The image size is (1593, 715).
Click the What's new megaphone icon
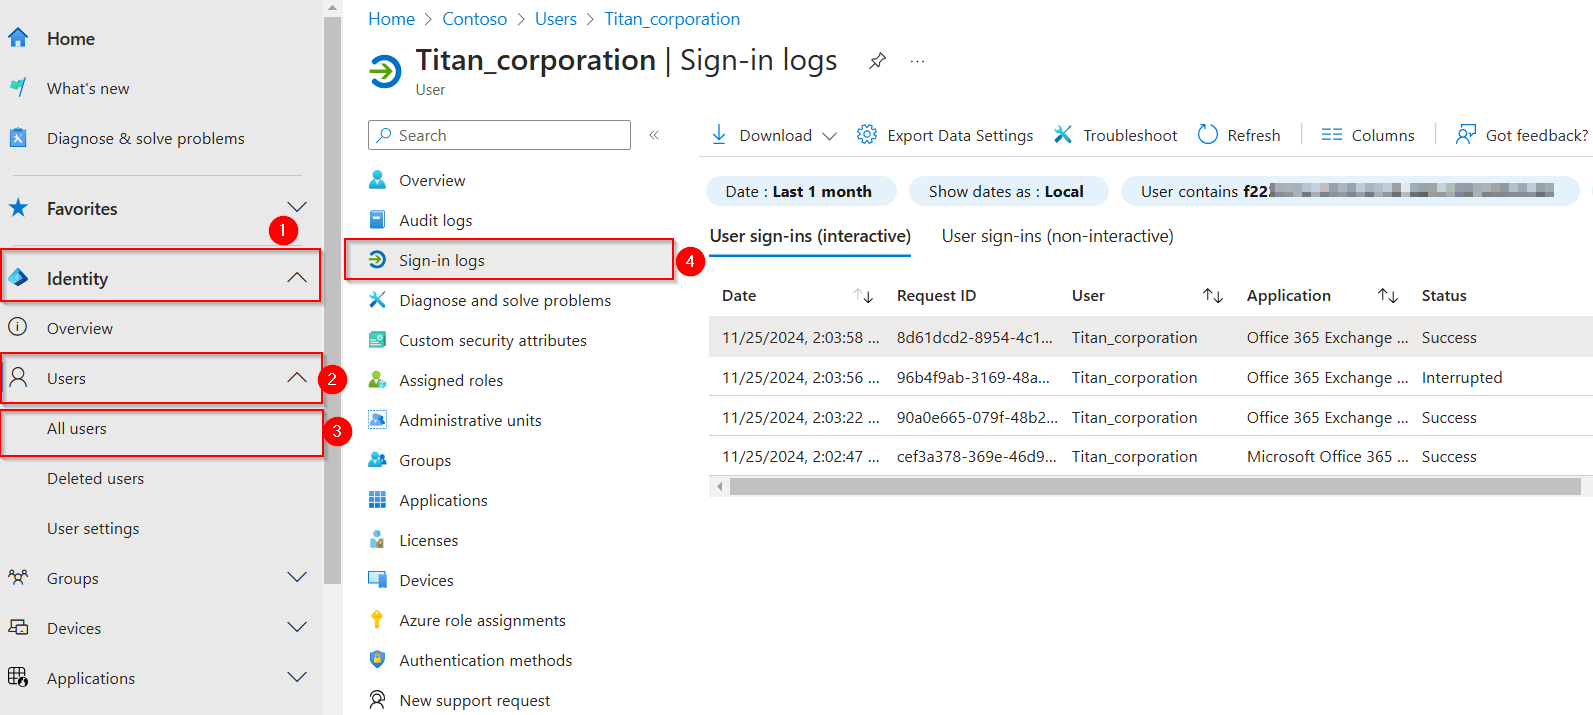(18, 88)
